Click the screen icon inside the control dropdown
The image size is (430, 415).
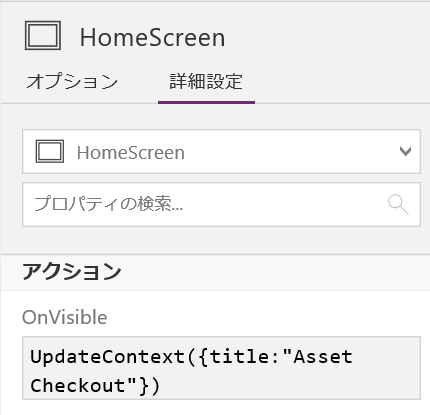coord(50,151)
